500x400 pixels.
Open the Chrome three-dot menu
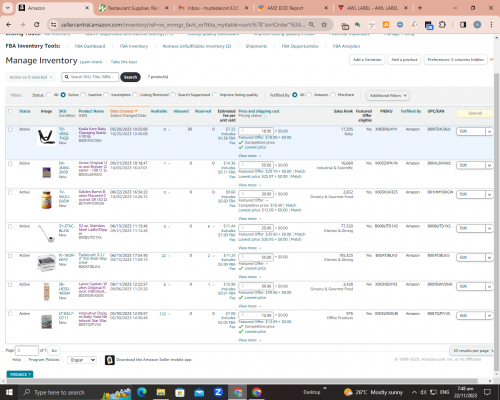pyautogui.click(x=491, y=25)
